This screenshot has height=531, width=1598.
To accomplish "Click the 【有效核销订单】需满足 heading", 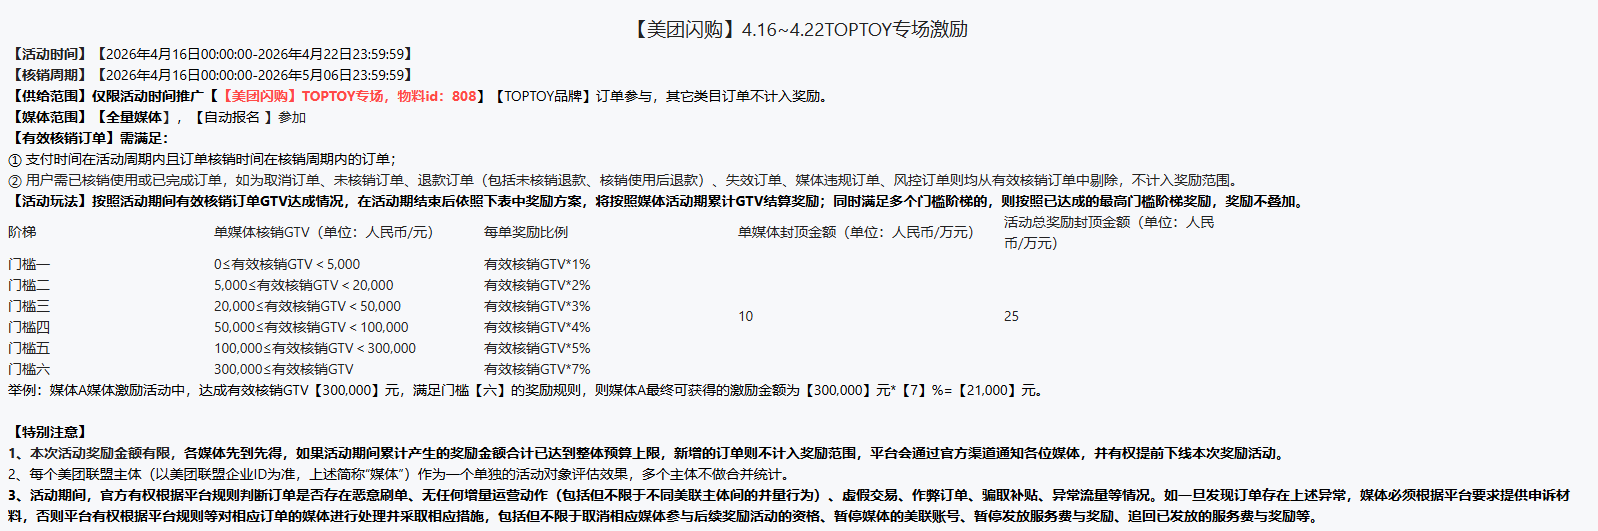I will point(88,138).
